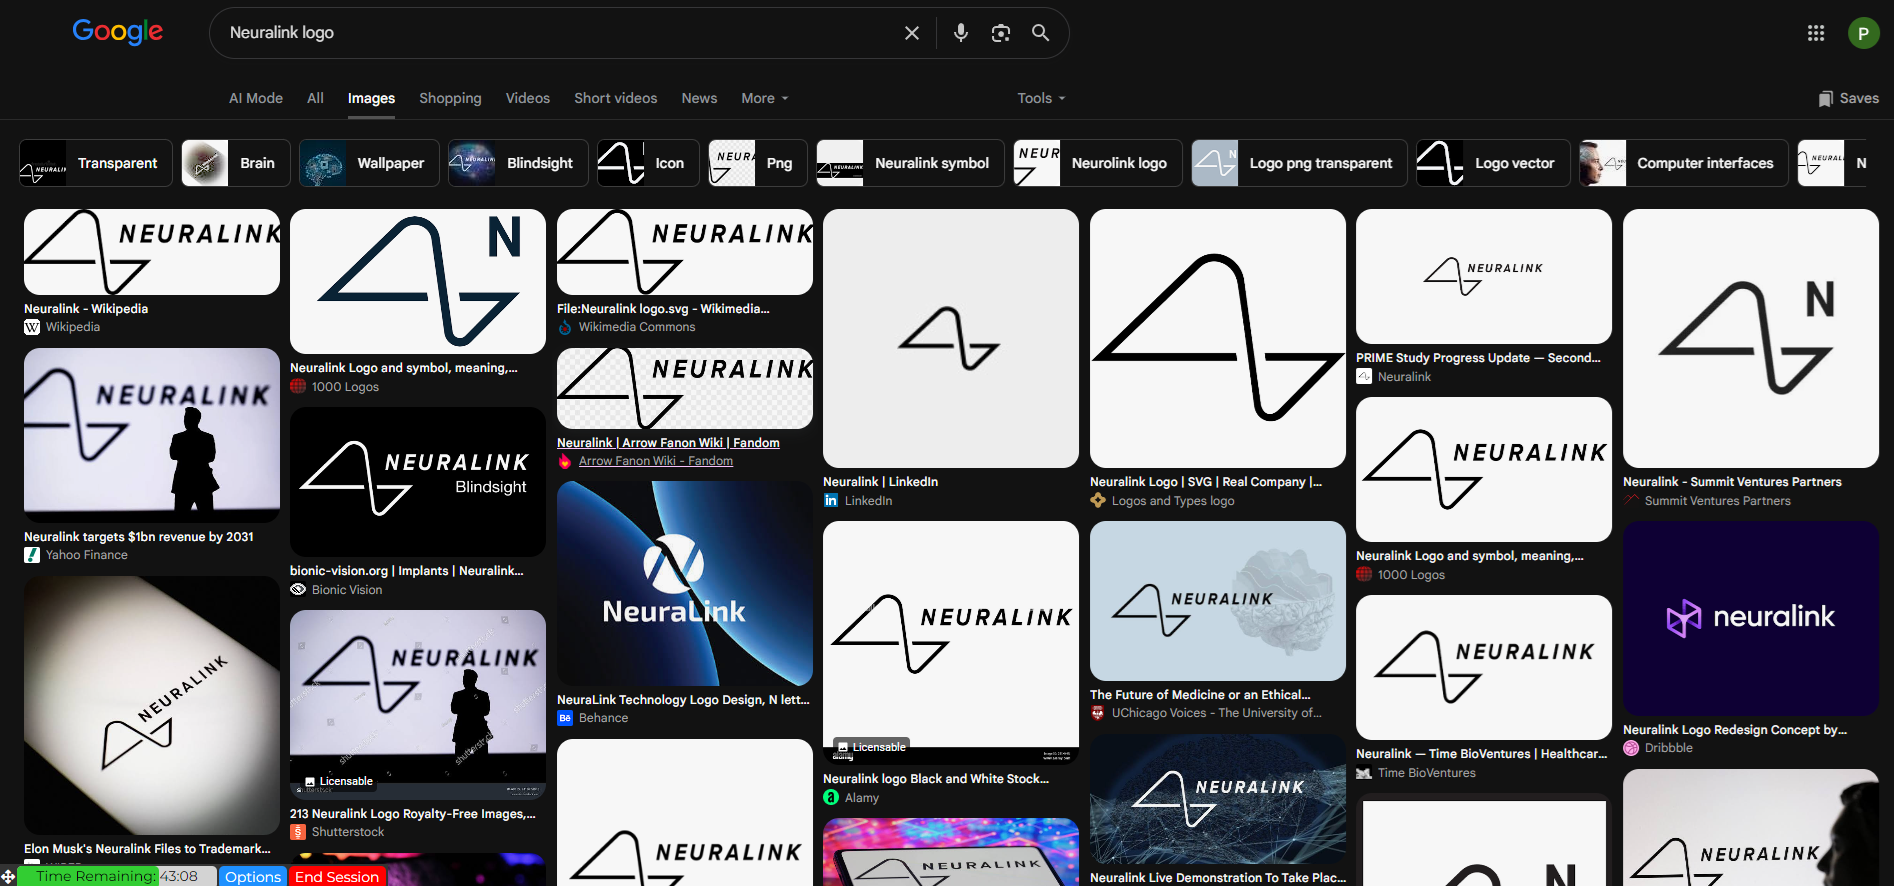Click the Arrow Fanon Wiki favicon
Image resolution: width=1894 pixels, height=886 pixels.
(565, 461)
